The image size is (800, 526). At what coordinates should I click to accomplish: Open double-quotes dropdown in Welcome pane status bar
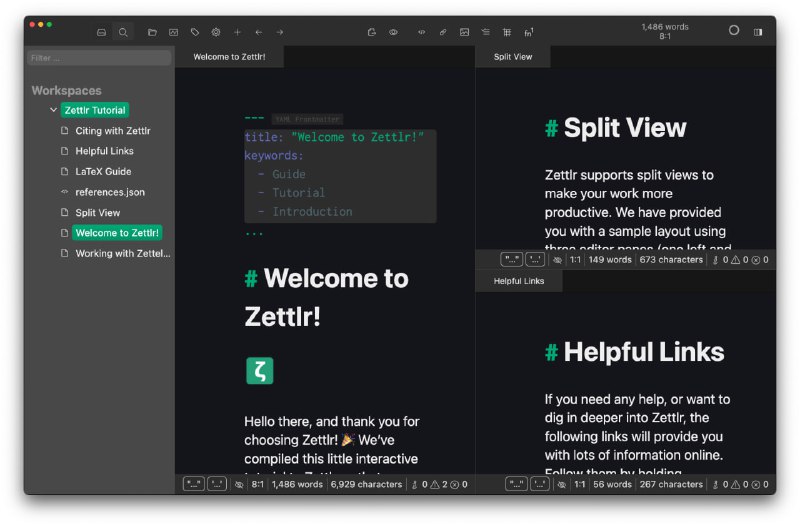[x=193, y=484]
